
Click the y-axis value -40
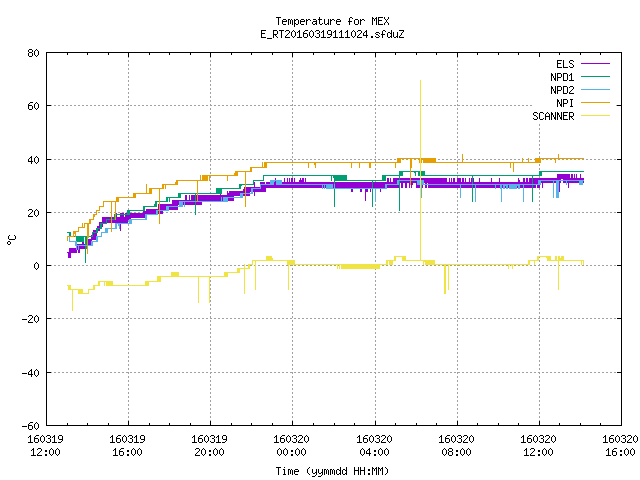[31, 373]
